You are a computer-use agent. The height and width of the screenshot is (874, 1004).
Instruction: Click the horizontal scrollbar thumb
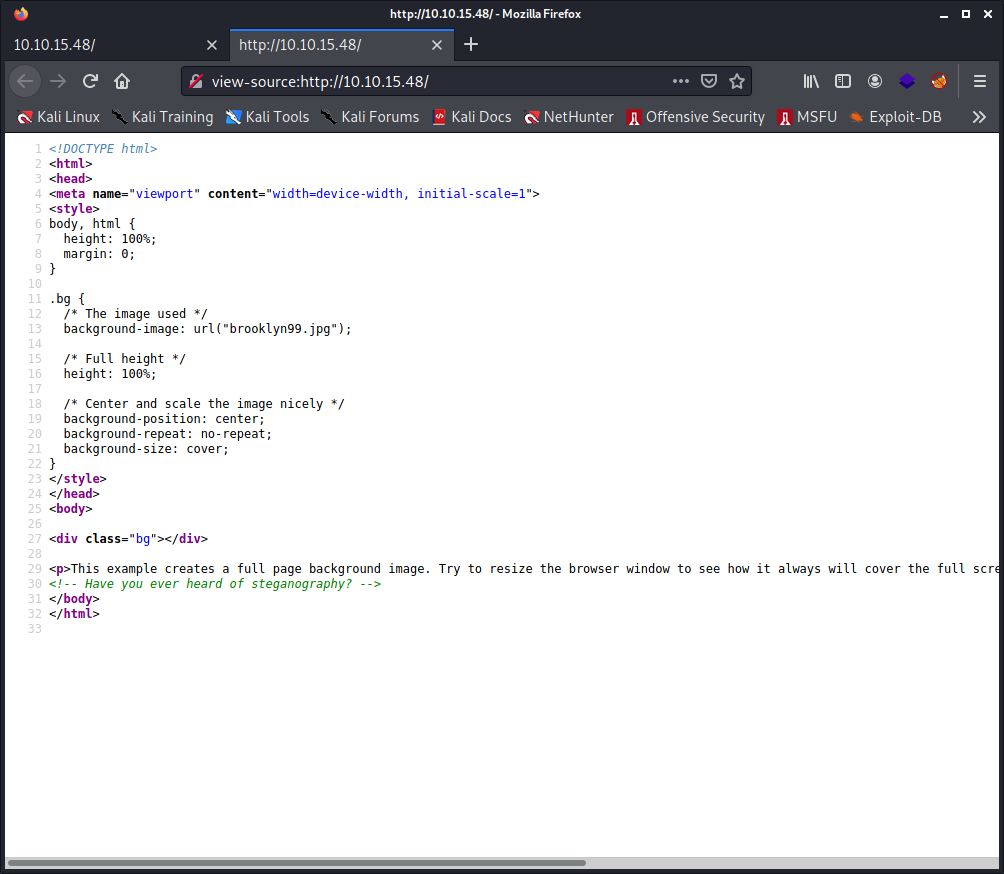[x=296, y=862]
